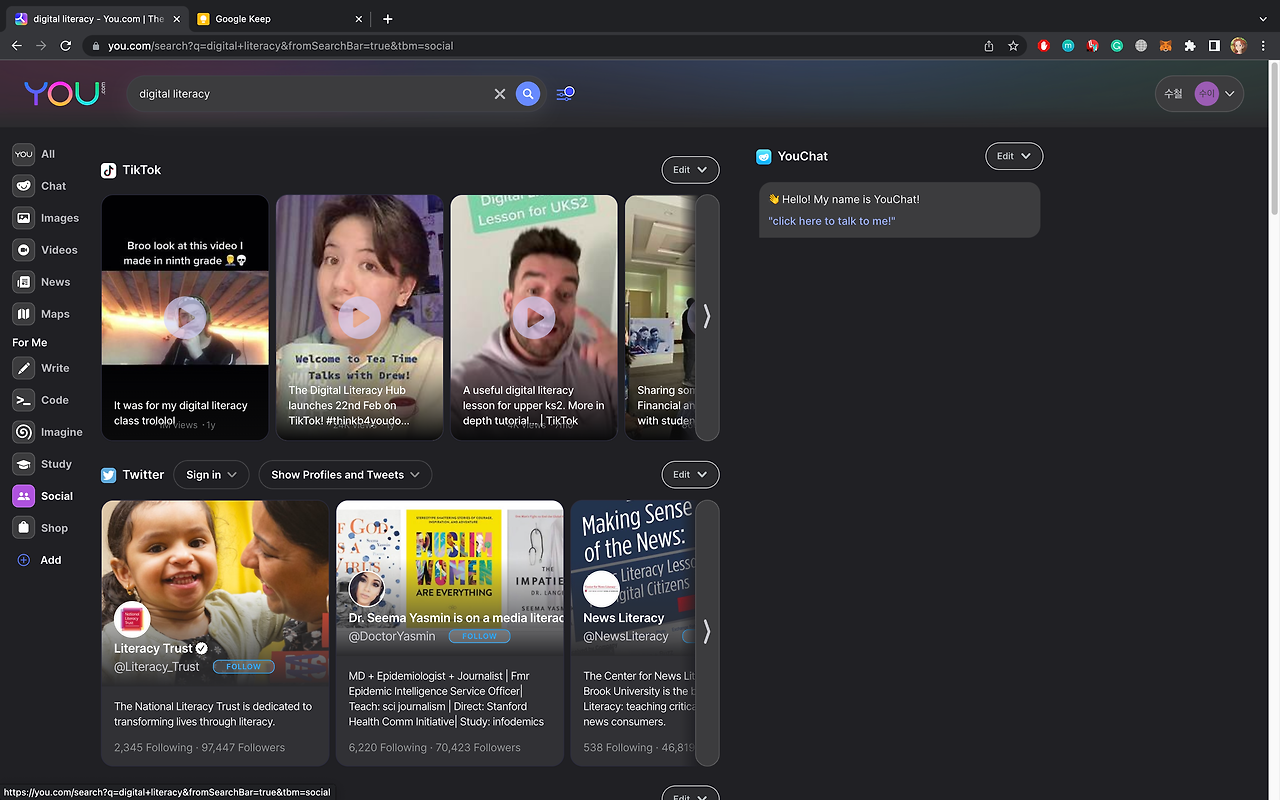Open the Images sidebar icon
Screen dimensions: 1280x800
tap(23, 218)
